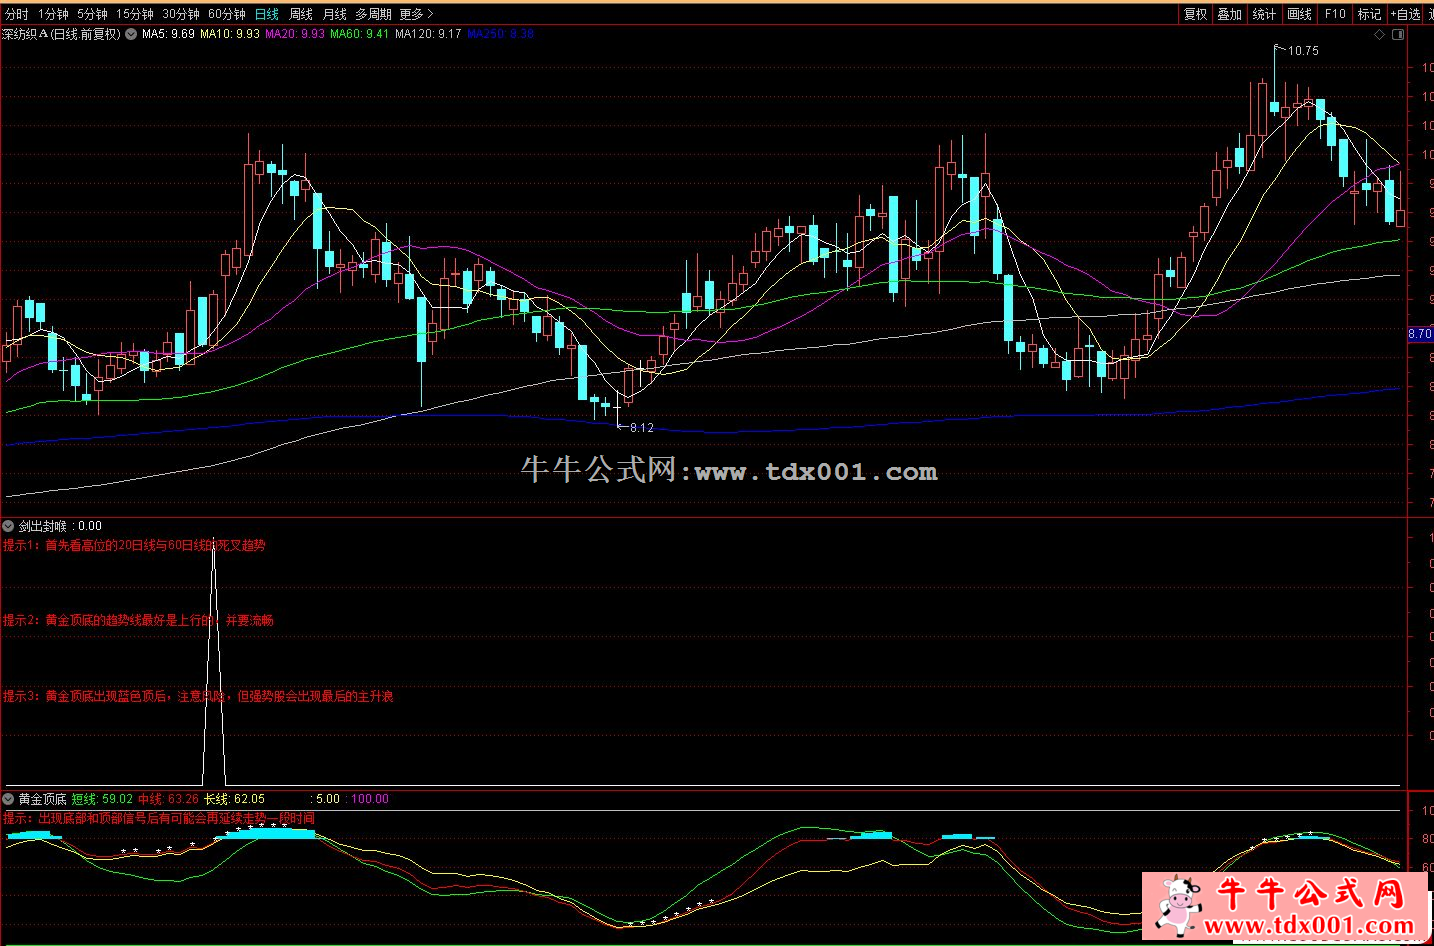The width and height of the screenshot is (1434, 946).
Task: Click the 标记 mark button
Action: 1369,14
